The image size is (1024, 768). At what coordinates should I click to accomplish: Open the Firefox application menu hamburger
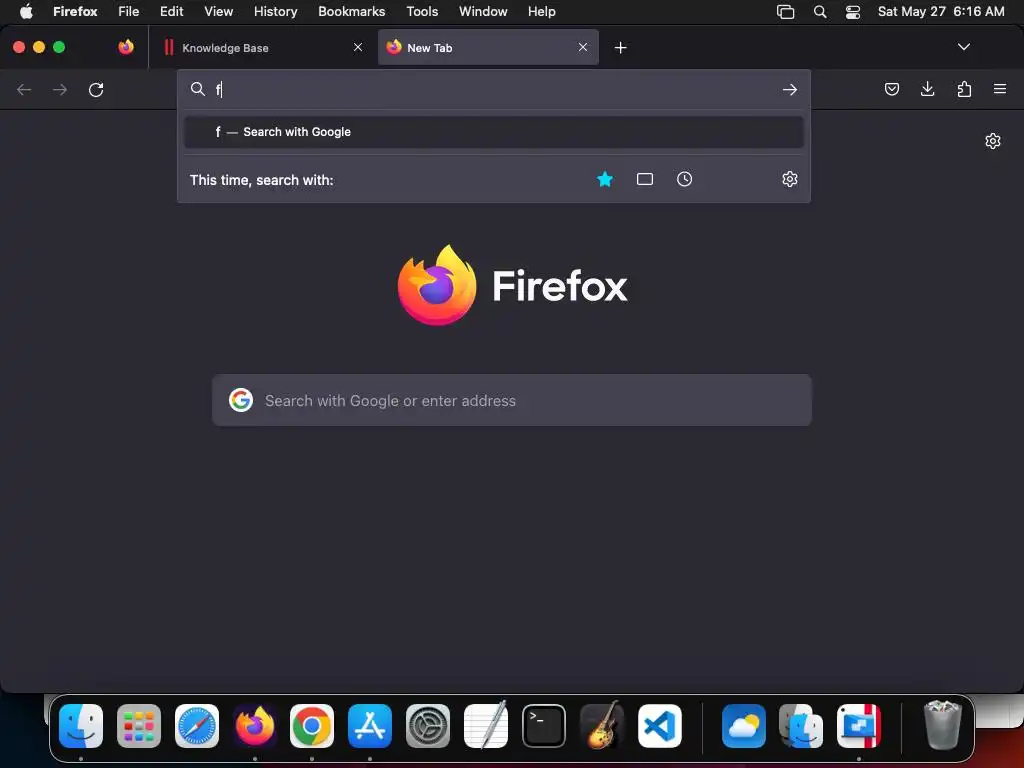pos(1000,89)
